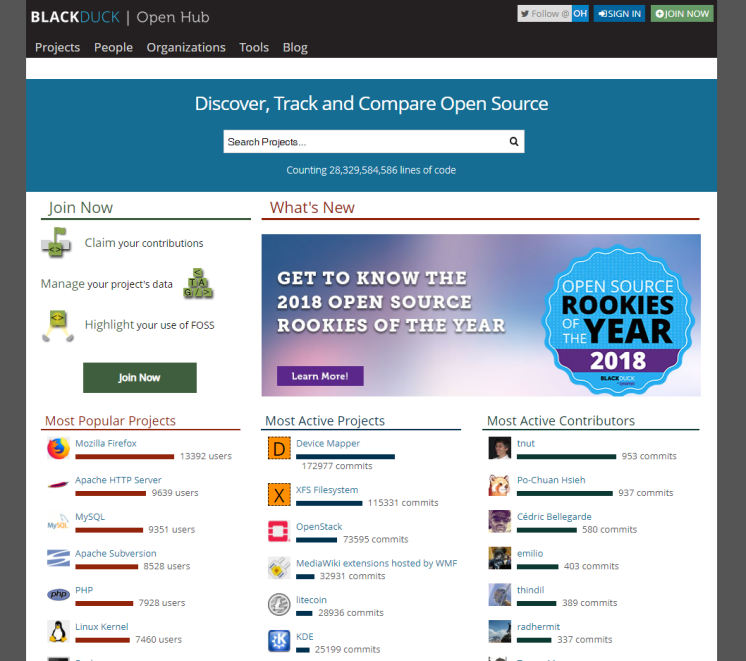
Task: Open Cédric Bellegarde's avatar picture
Action: point(500,522)
